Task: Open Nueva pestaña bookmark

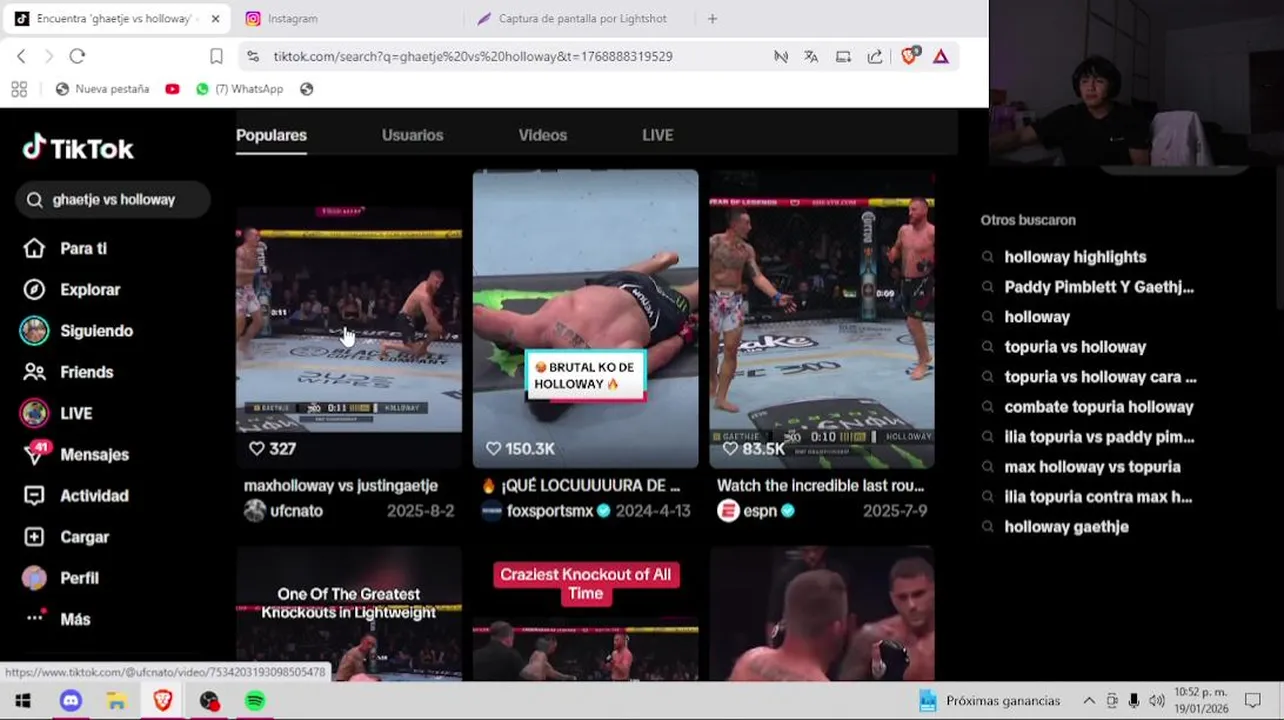Action: pos(102,89)
